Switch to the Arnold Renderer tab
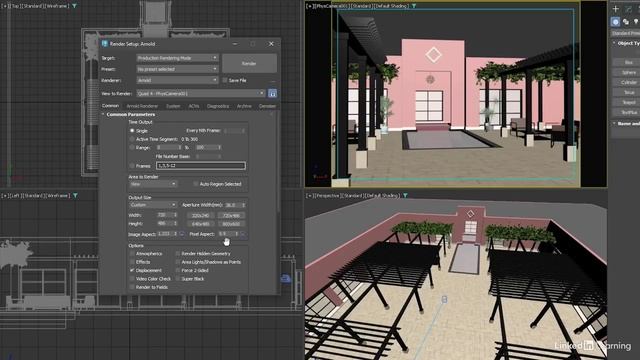 pyautogui.click(x=142, y=106)
